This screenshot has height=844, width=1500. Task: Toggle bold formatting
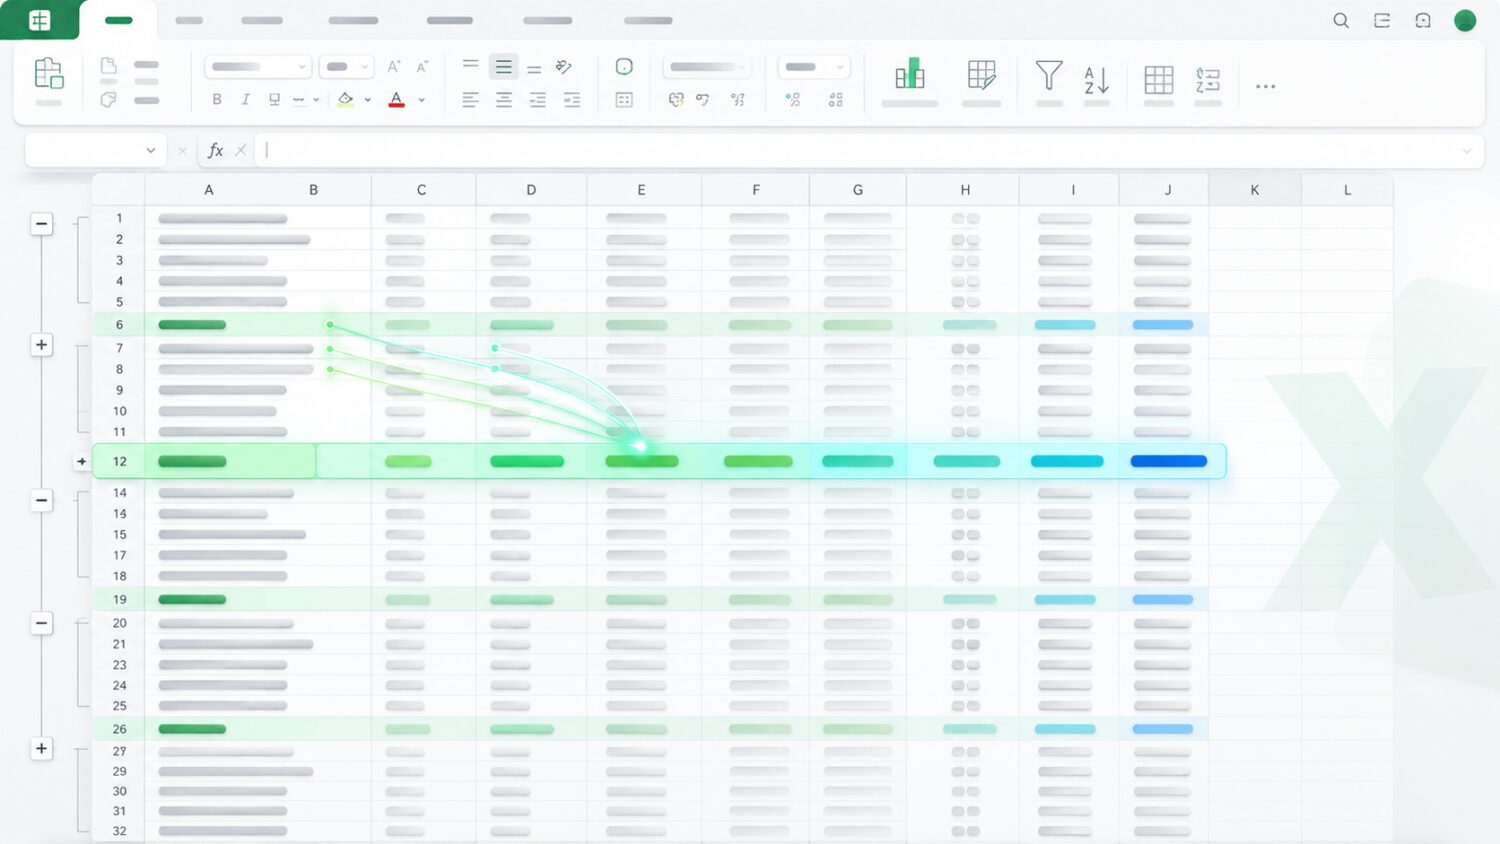pos(217,99)
